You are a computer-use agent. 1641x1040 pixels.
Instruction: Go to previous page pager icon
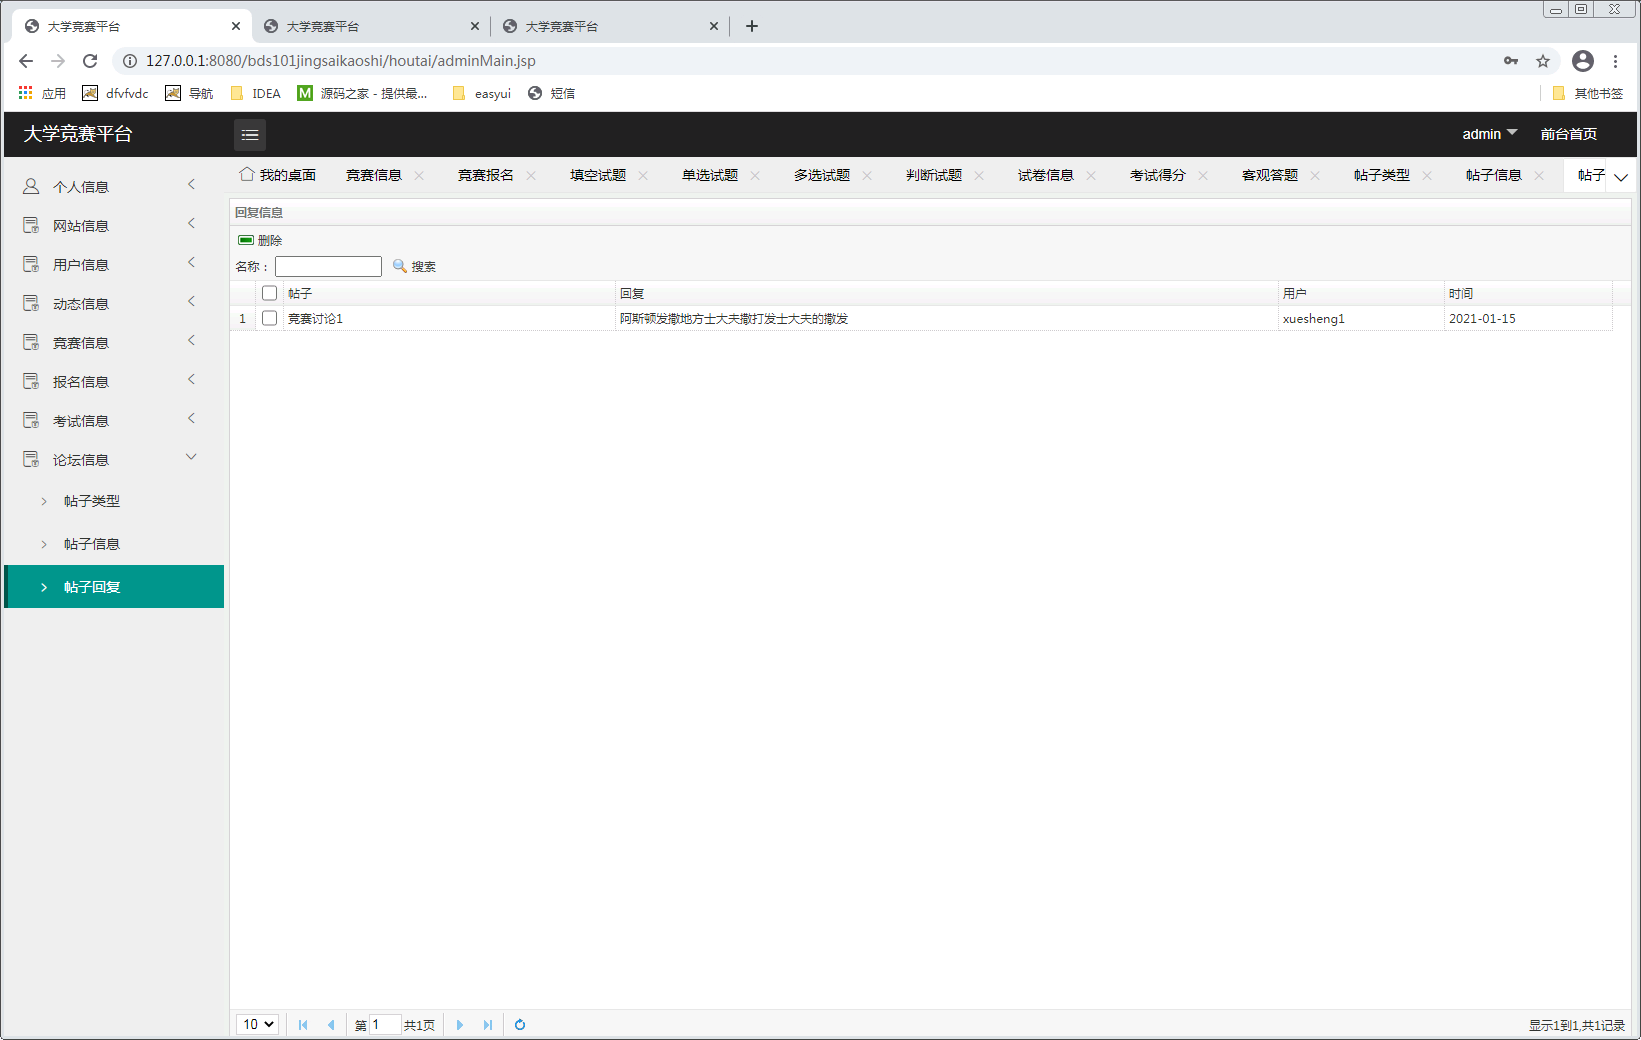[x=331, y=1025]
